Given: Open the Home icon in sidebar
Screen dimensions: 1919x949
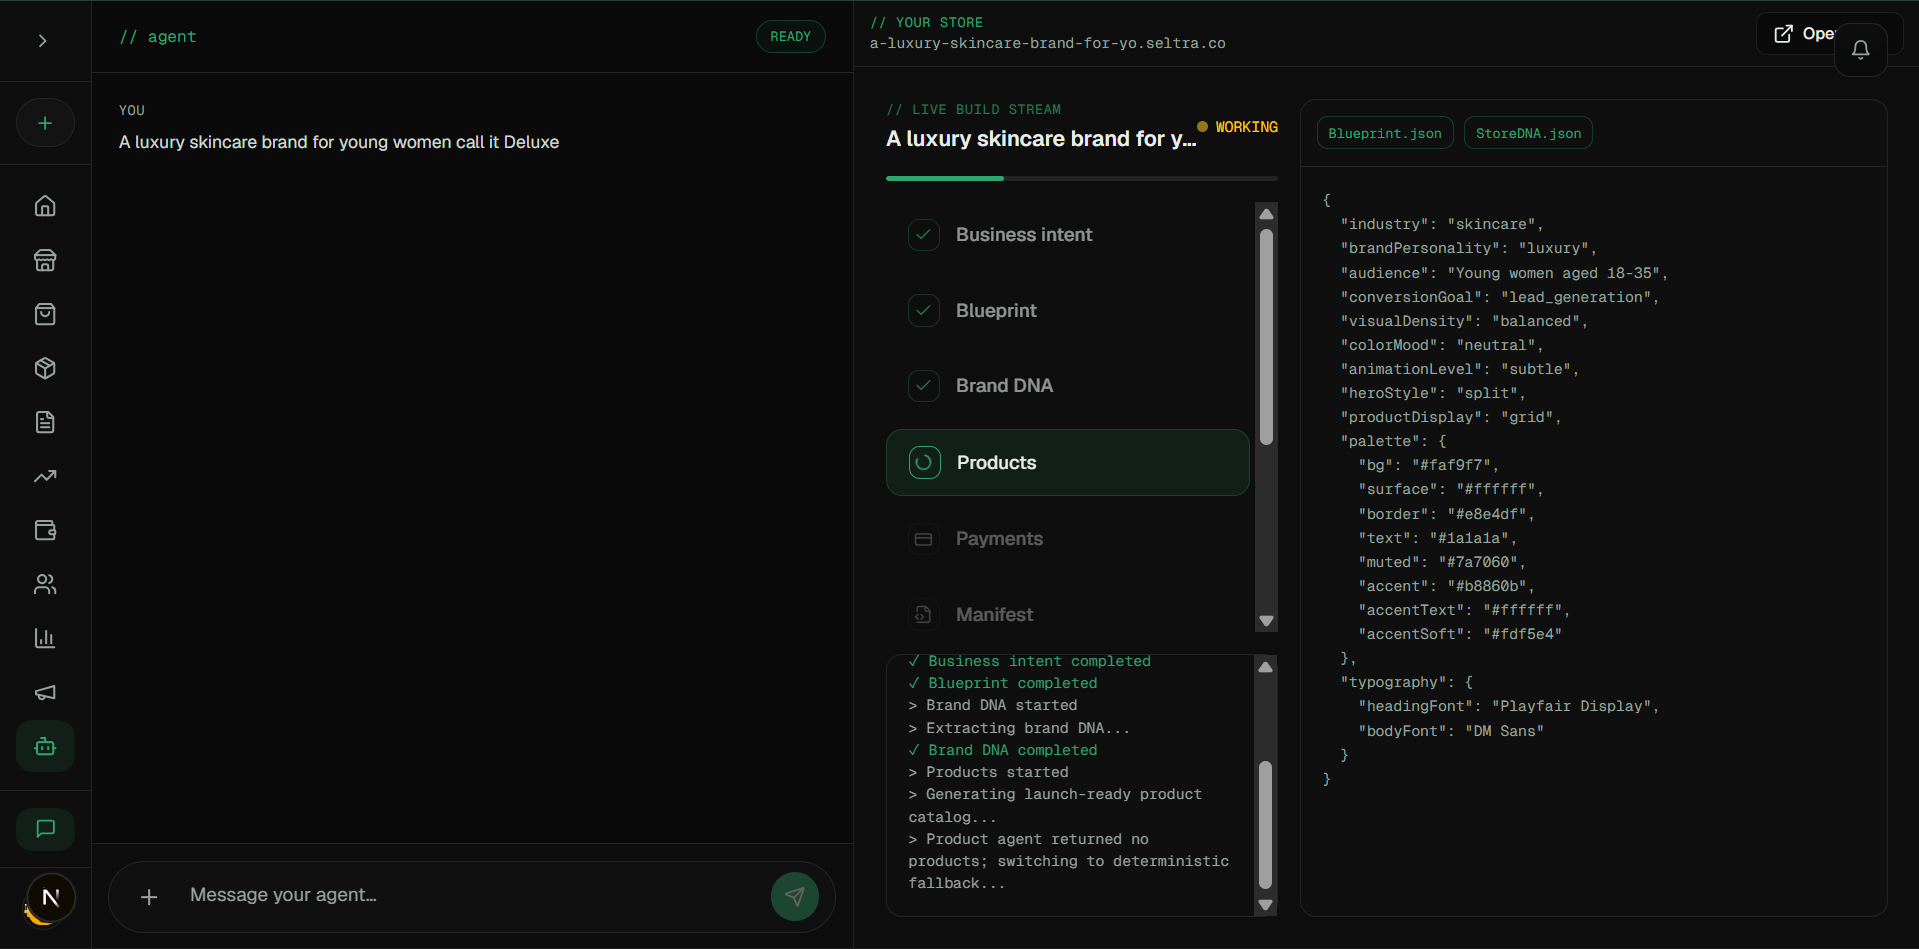Looking at the screenshot, I should pyautogui.click(x=45, y=206).
